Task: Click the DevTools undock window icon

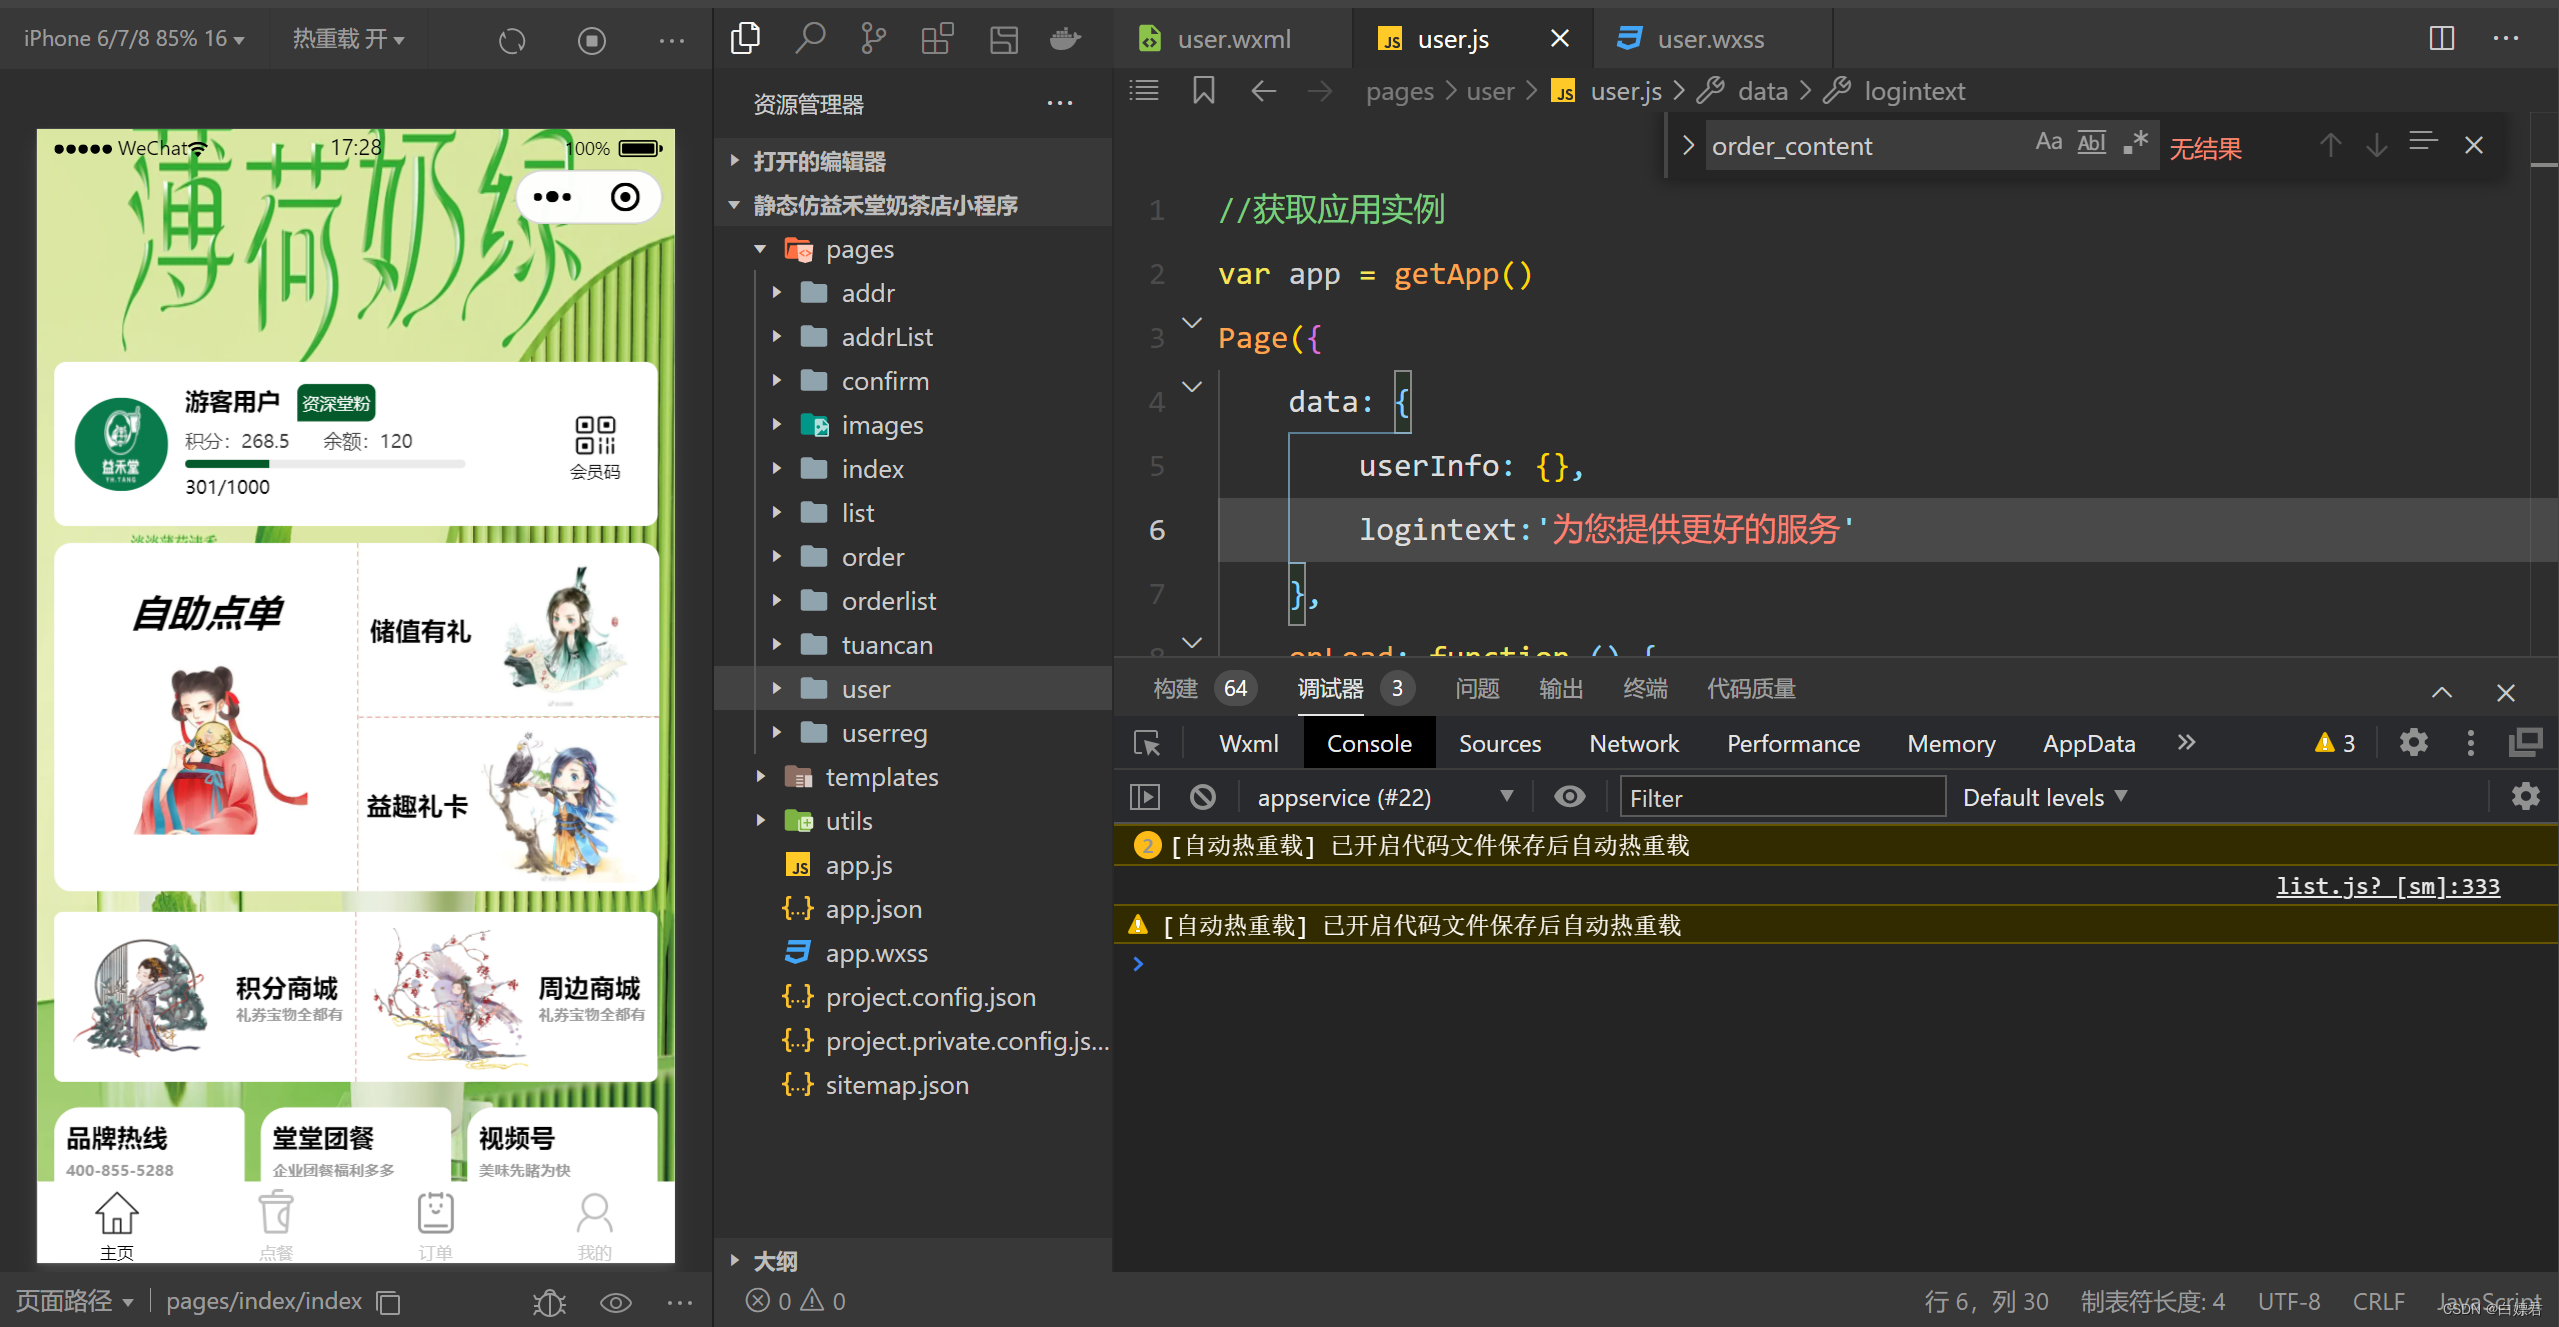Action: click(x=2526, y=742)
